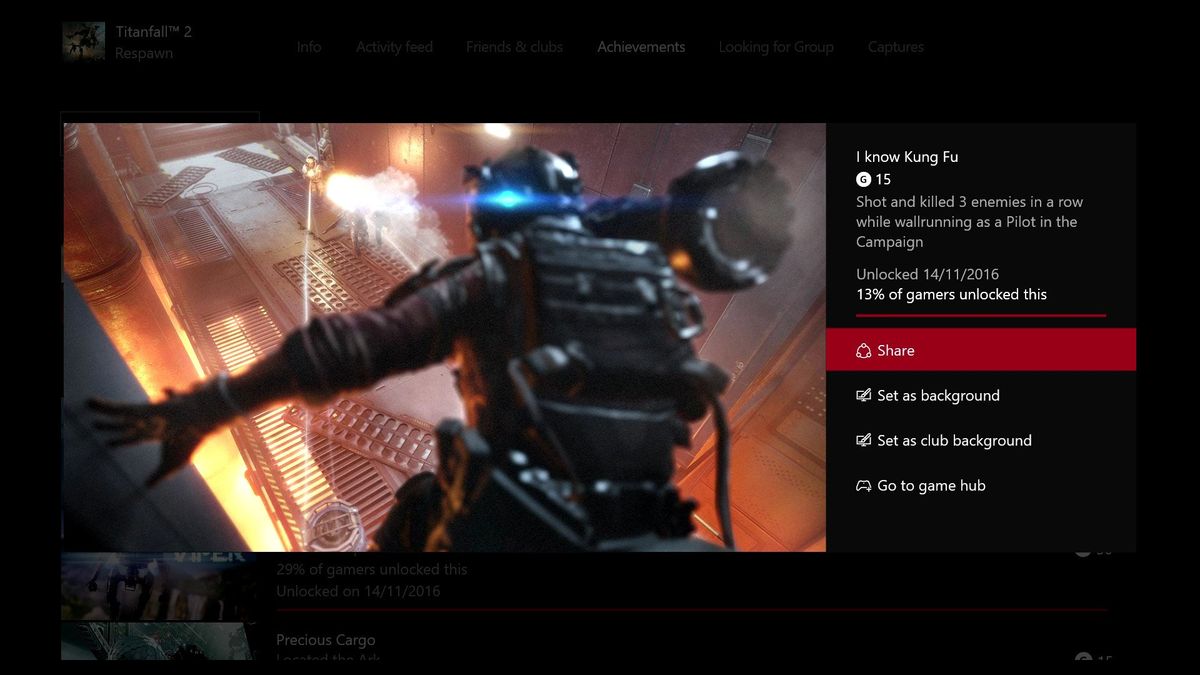
Task: Switch to the Captures tab
Action: coord(895,46)
